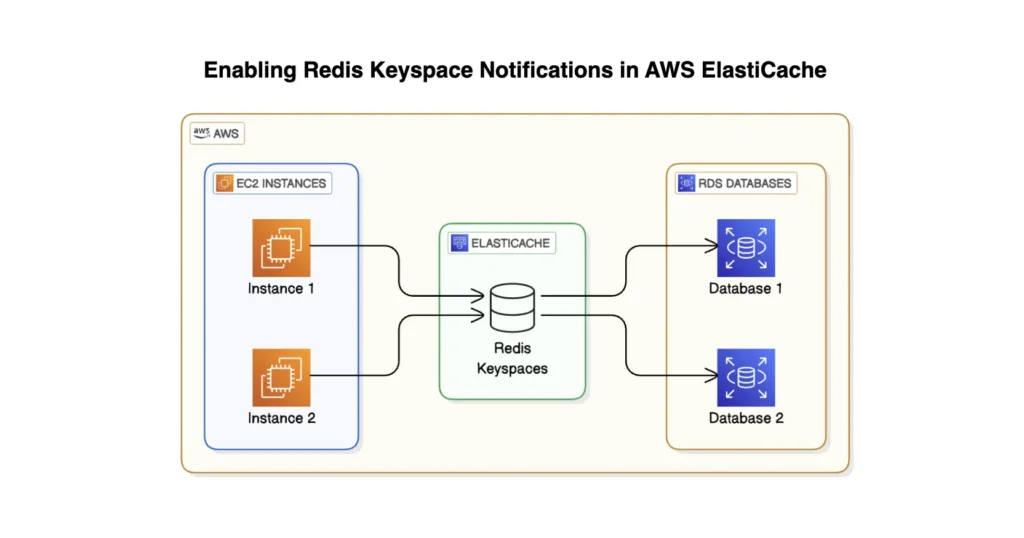The width and height of the screenshot is (1024, 538).
Task: Select the Database 1 RDS icon
Action: [746, 248]
